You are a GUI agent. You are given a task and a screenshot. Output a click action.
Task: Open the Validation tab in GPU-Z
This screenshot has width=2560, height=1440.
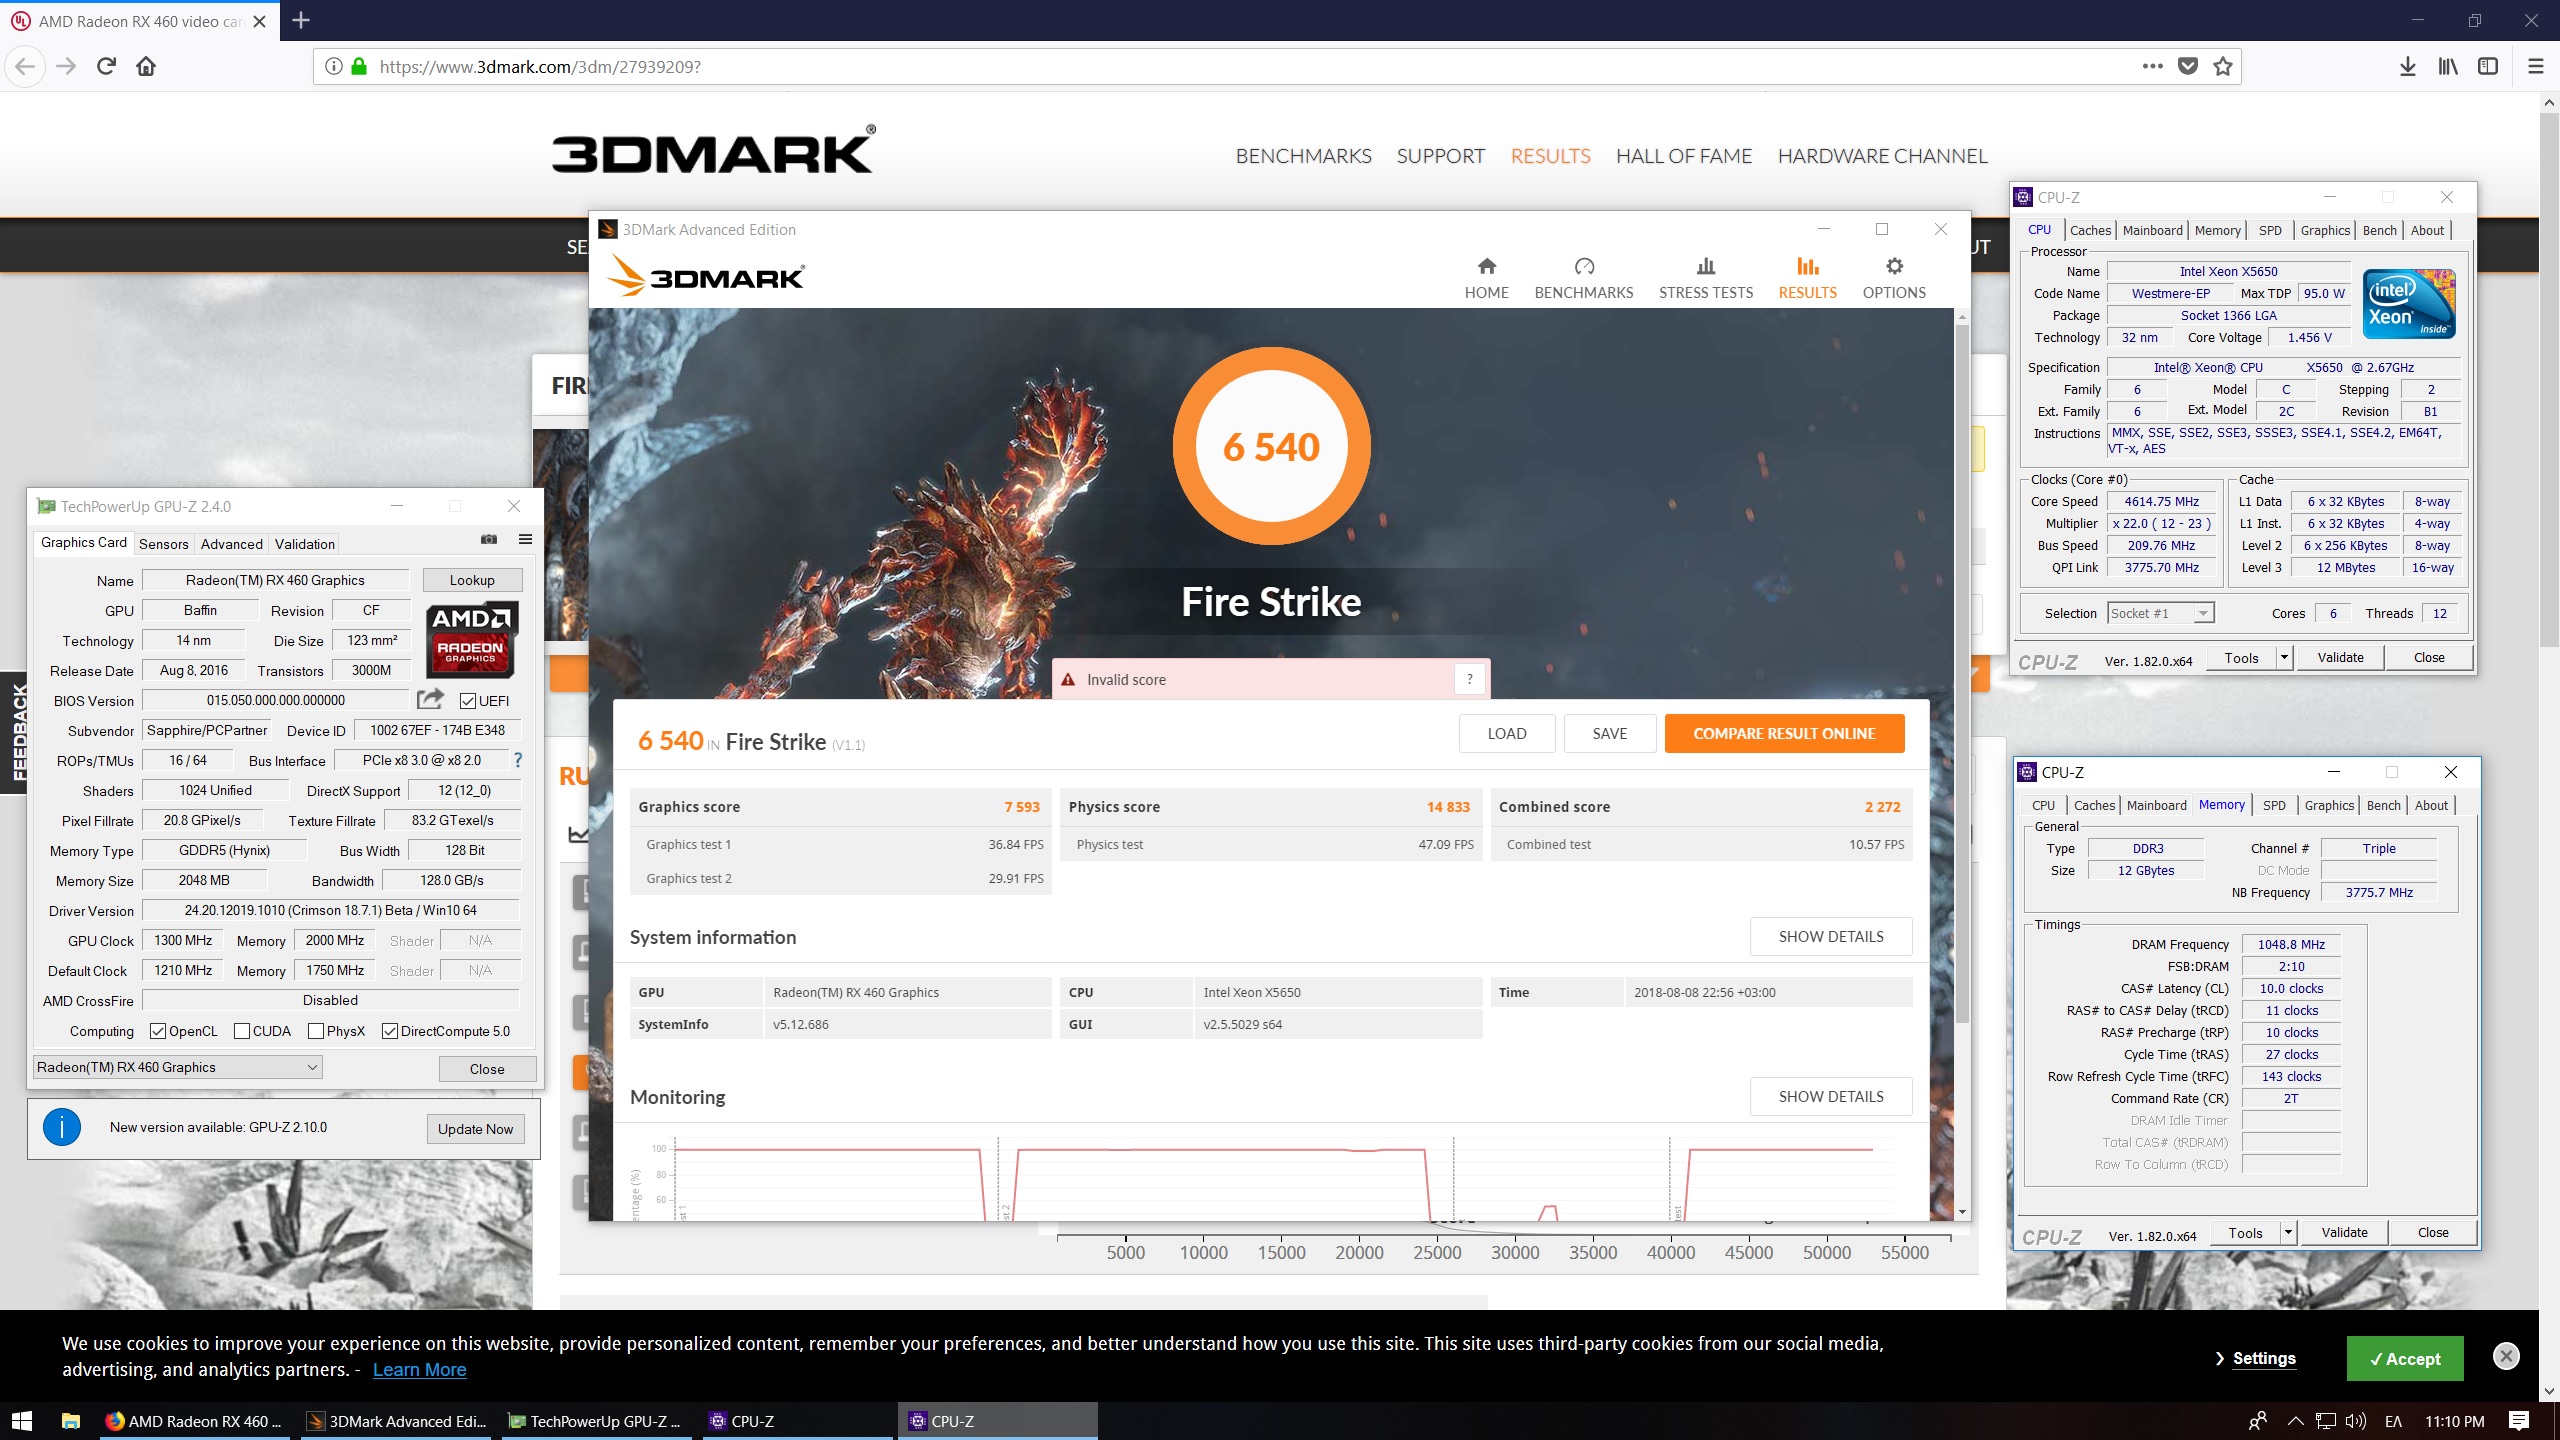(305, 544)
